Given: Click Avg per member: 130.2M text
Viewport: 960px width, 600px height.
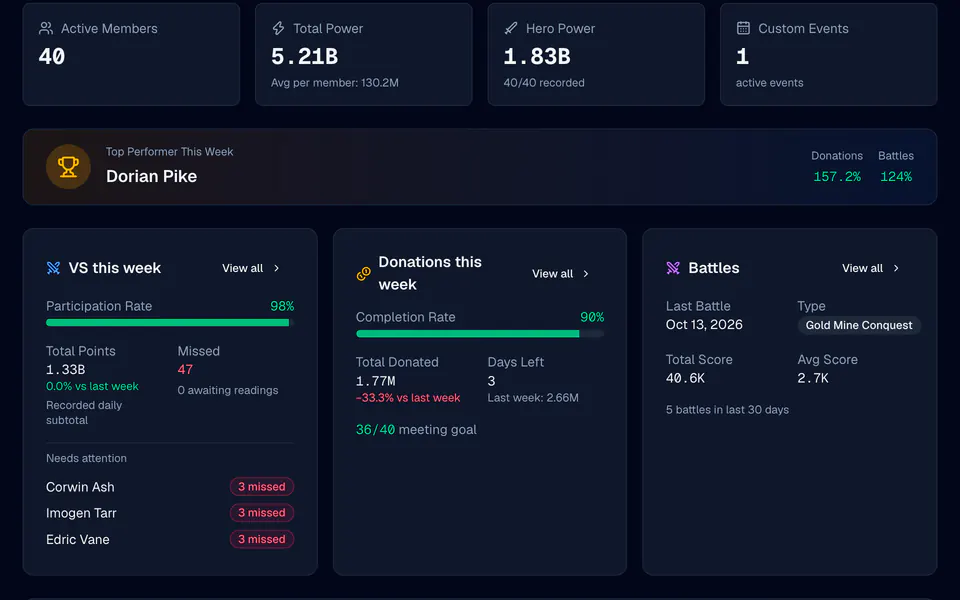Looking at the screenshot, I should coord(335,83).
